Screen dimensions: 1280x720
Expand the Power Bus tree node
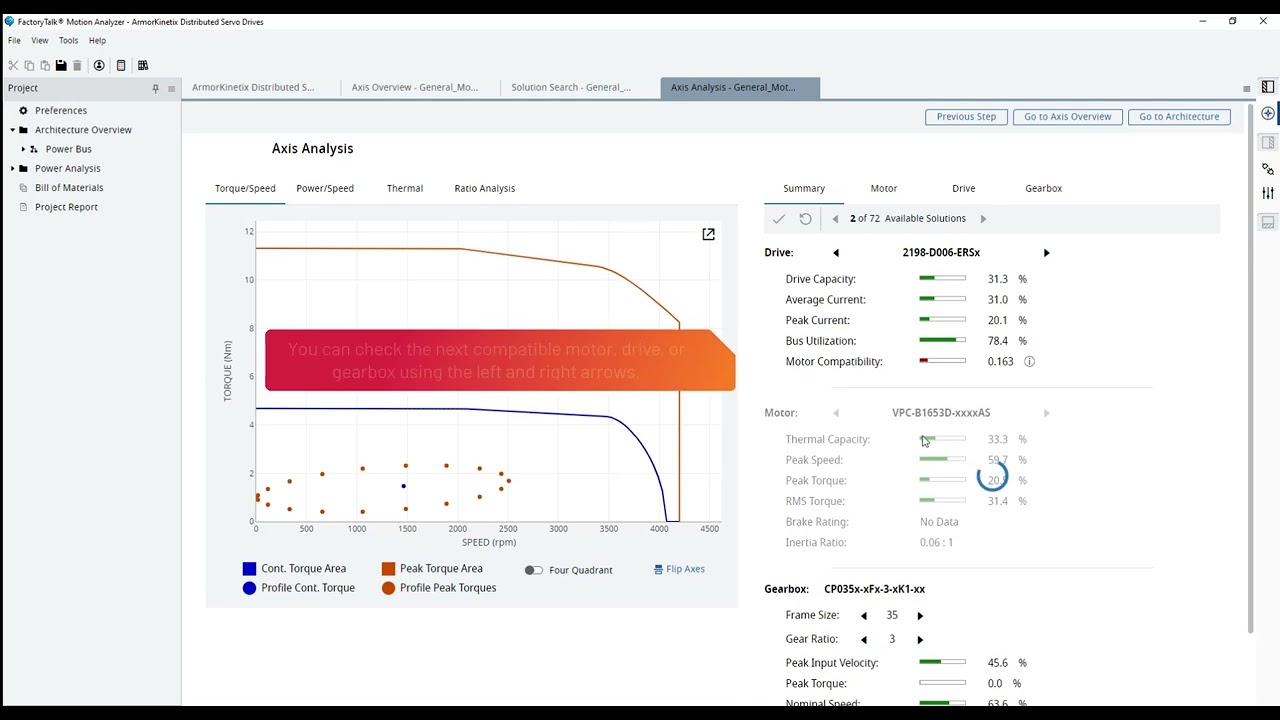pos(23,149)
